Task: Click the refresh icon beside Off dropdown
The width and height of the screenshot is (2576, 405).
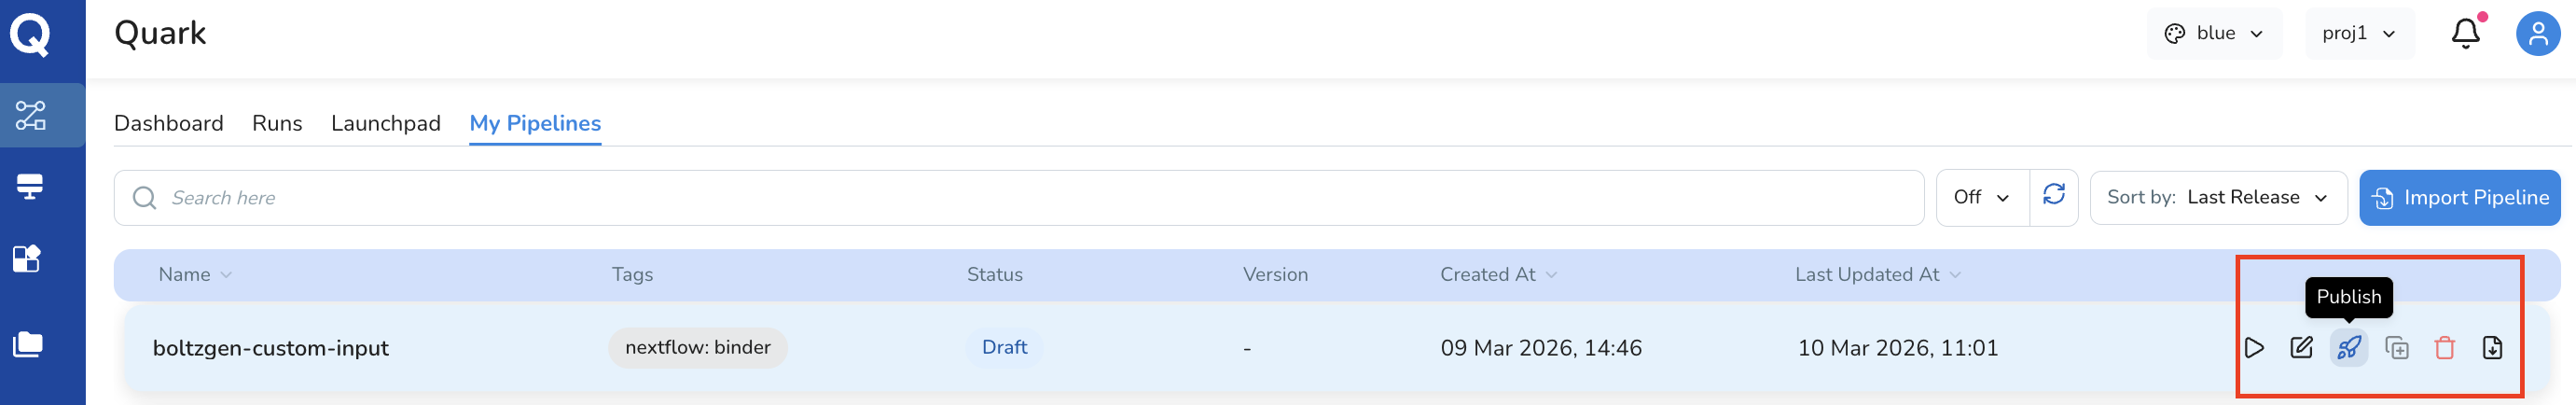Action: (2054, 196)
